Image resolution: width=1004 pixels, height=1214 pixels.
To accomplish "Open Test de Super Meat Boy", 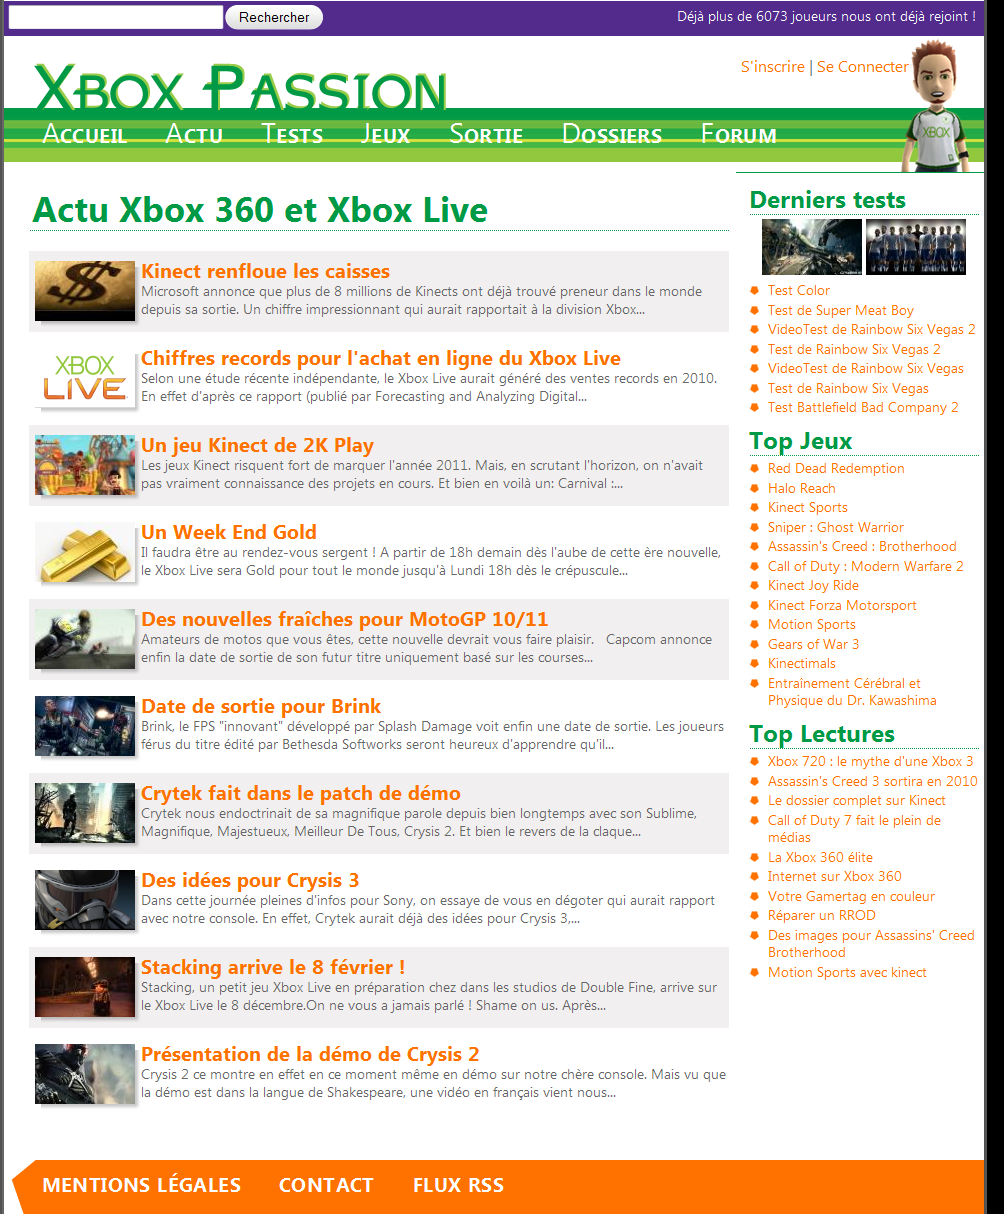I will tap(841, 310).
